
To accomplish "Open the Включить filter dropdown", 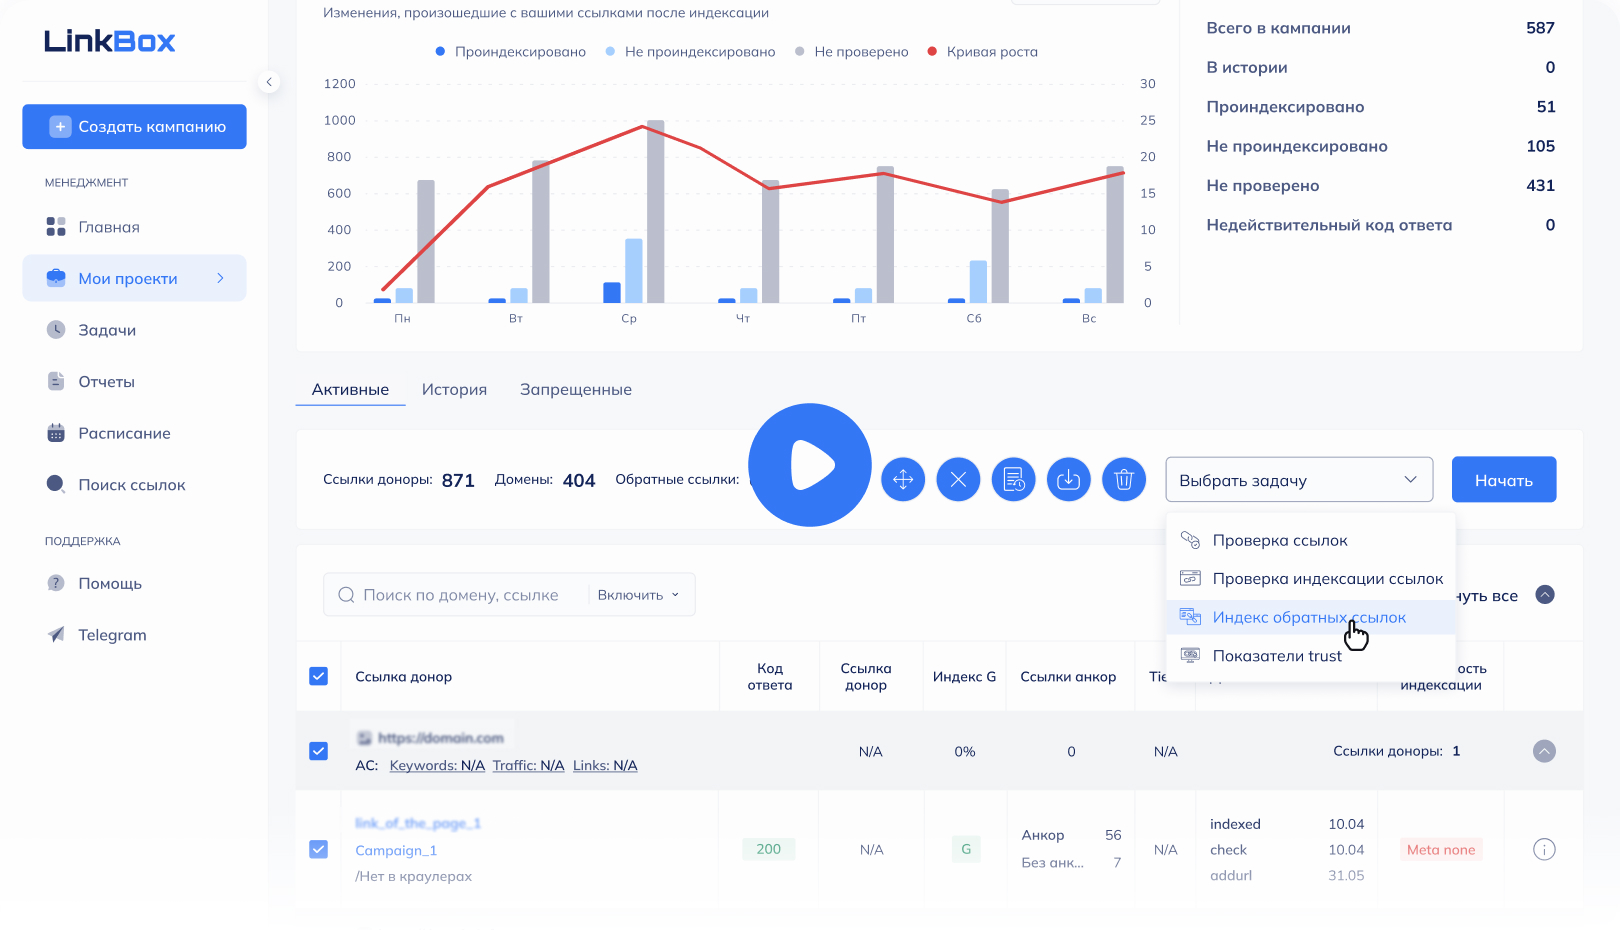I will point(639,595).
